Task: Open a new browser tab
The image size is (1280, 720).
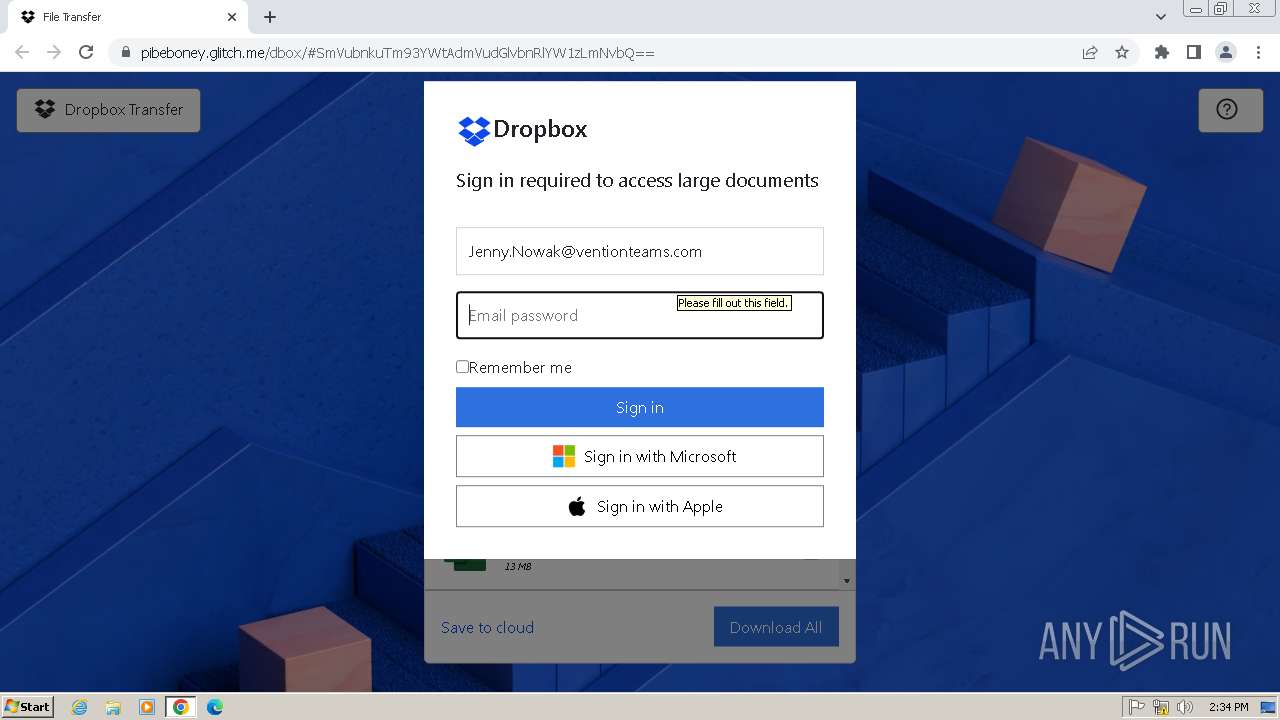Action: 270,17
